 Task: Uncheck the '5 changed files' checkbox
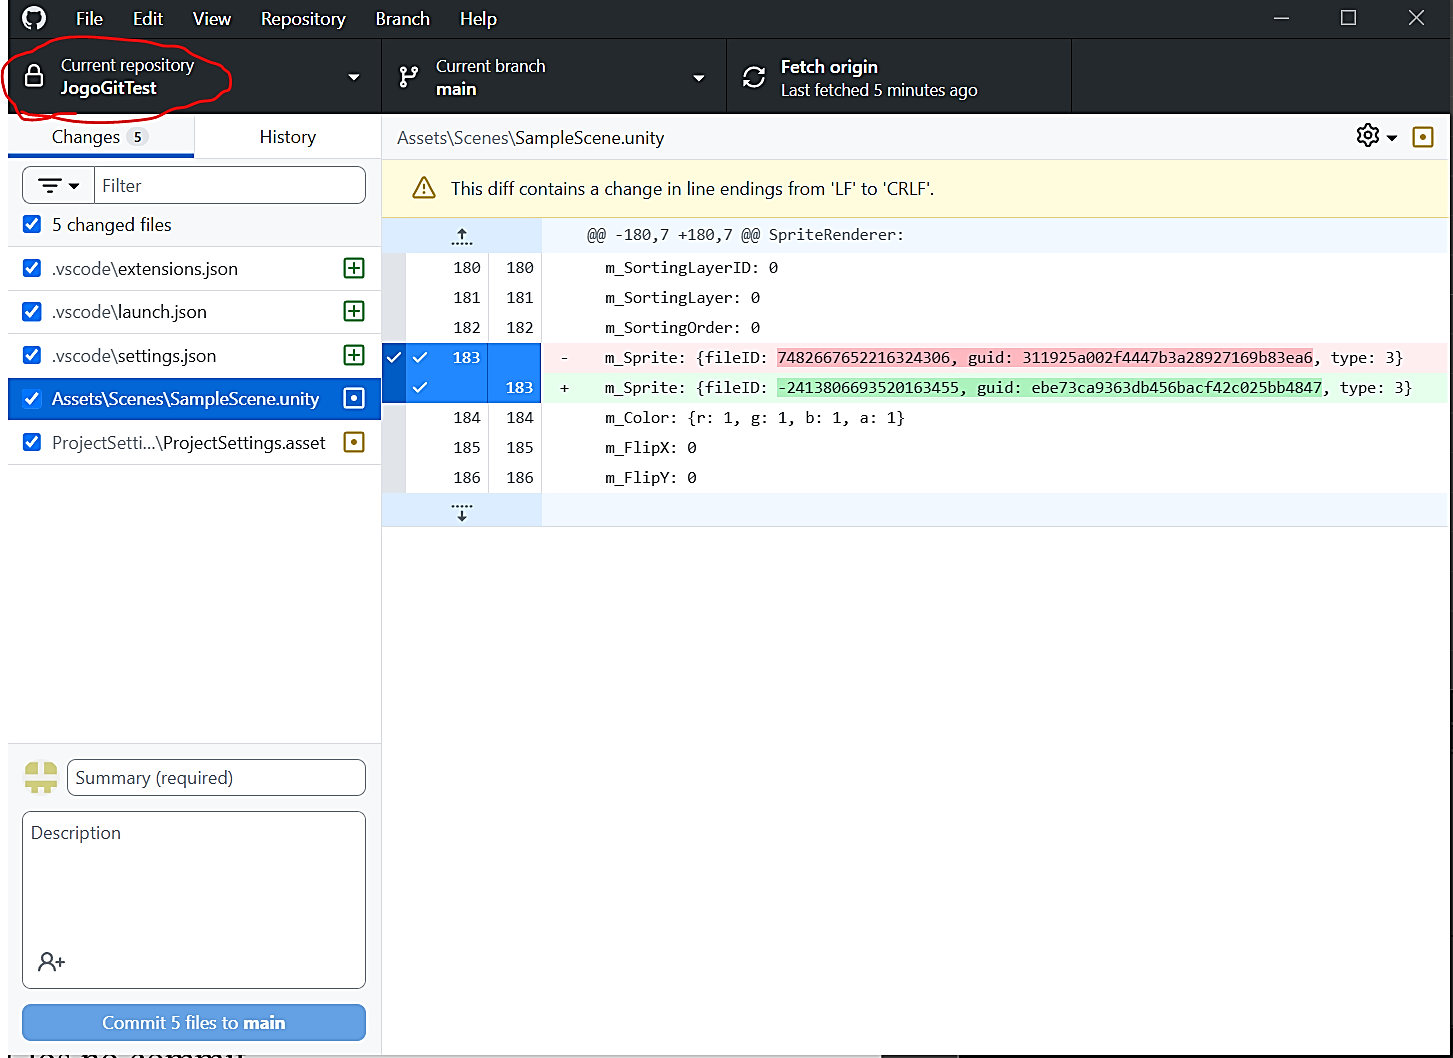pyautogui.click(x=32, y=225)
